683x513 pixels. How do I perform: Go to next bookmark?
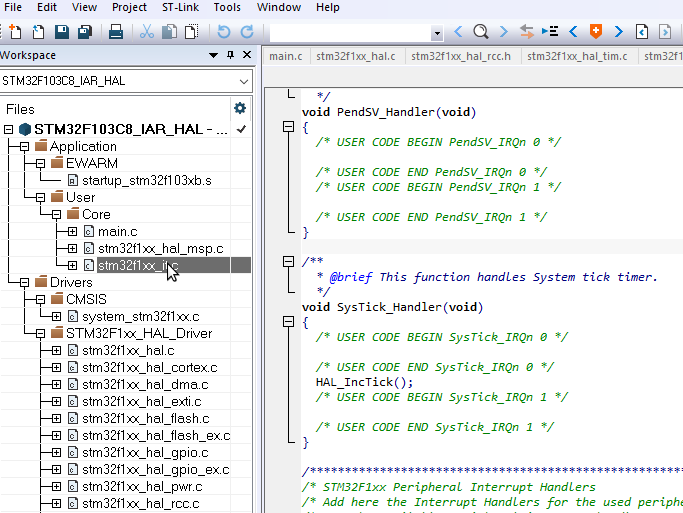click(619, 32)
